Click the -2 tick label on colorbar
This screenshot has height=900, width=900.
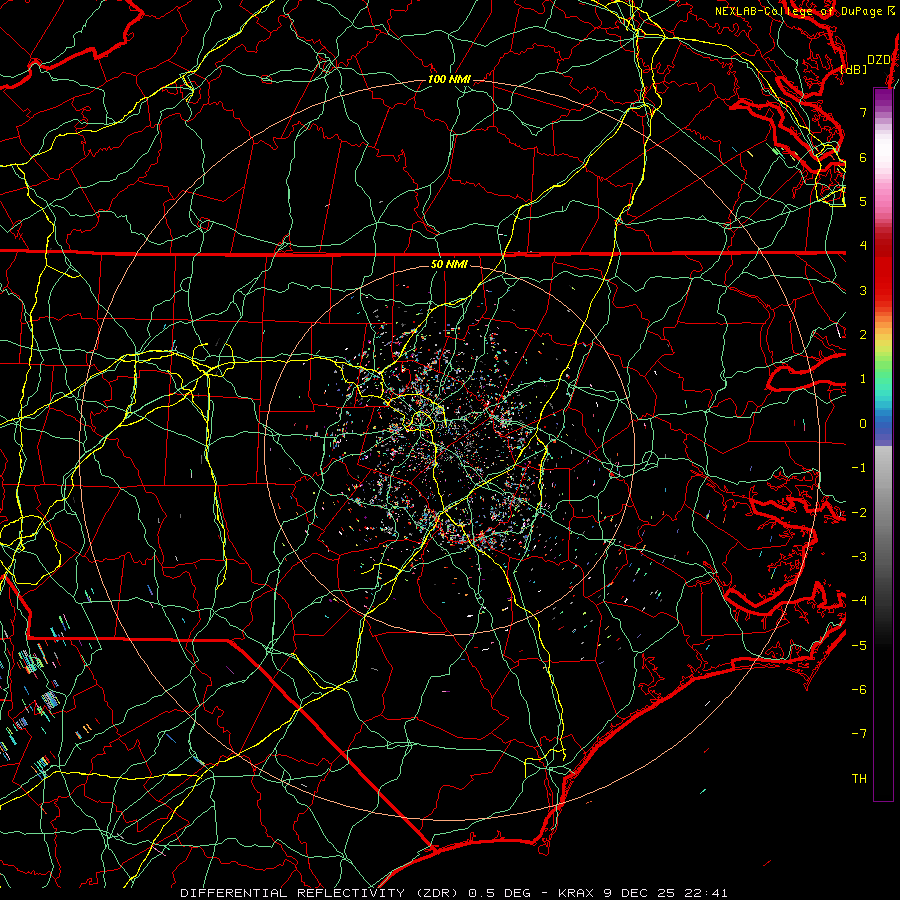pyautogui.click(x=859, y=512)
